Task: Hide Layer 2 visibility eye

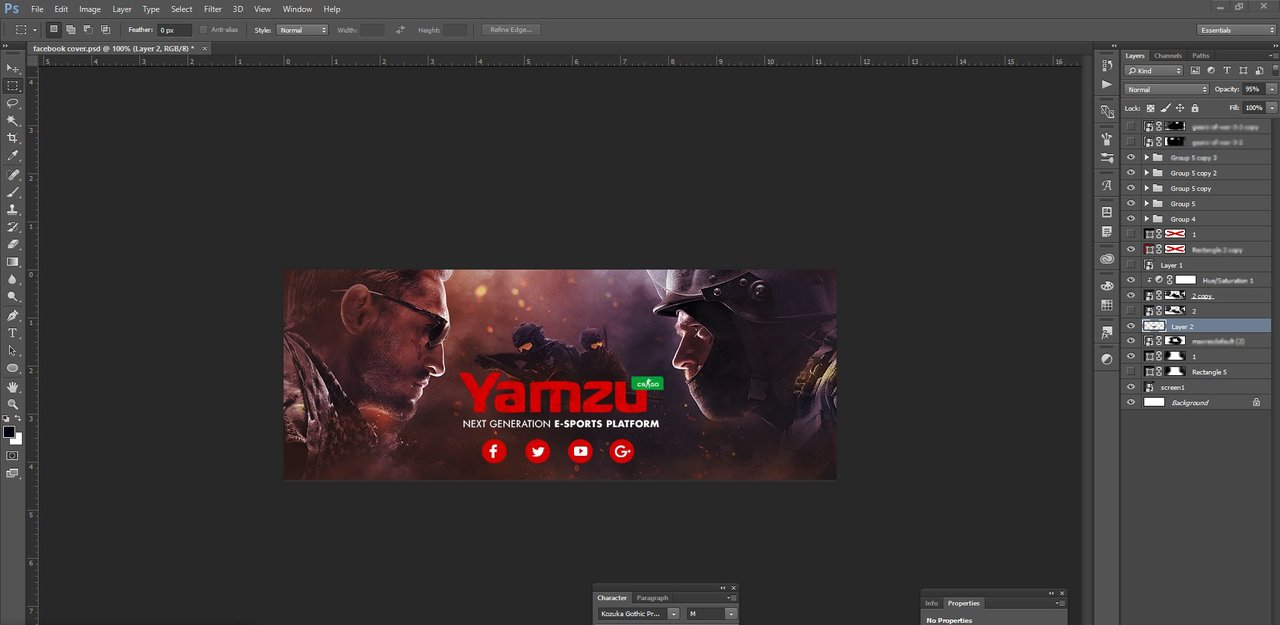Action: pyautogui.click(x=1131, y=326)
